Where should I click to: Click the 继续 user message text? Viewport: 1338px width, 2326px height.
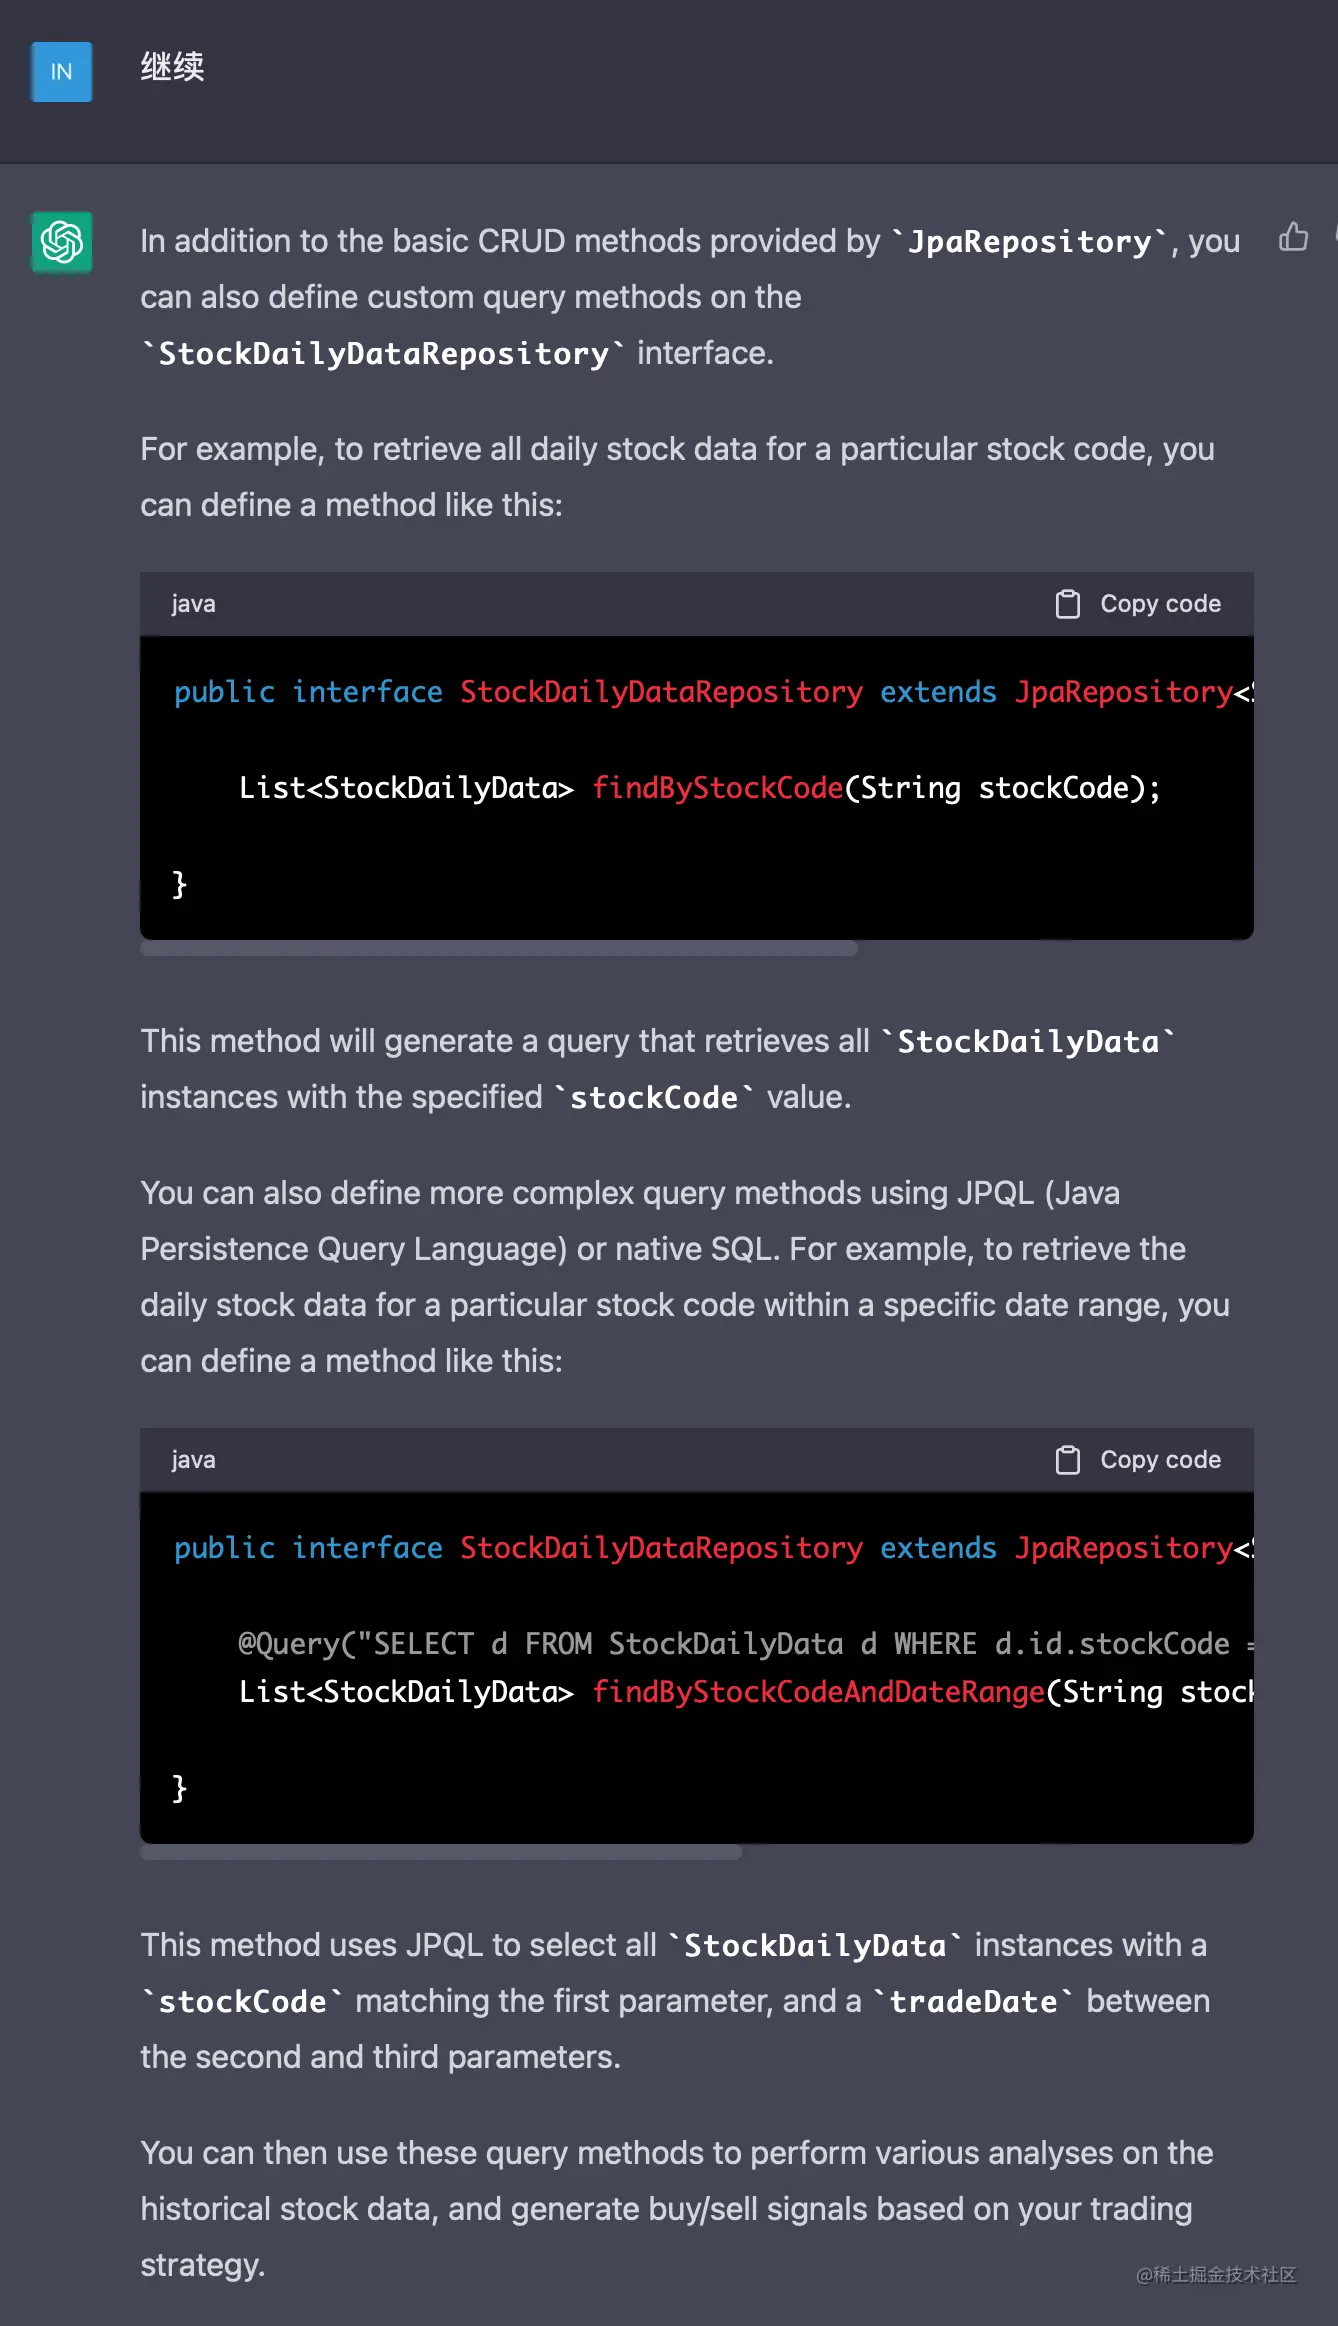(171, 69)
